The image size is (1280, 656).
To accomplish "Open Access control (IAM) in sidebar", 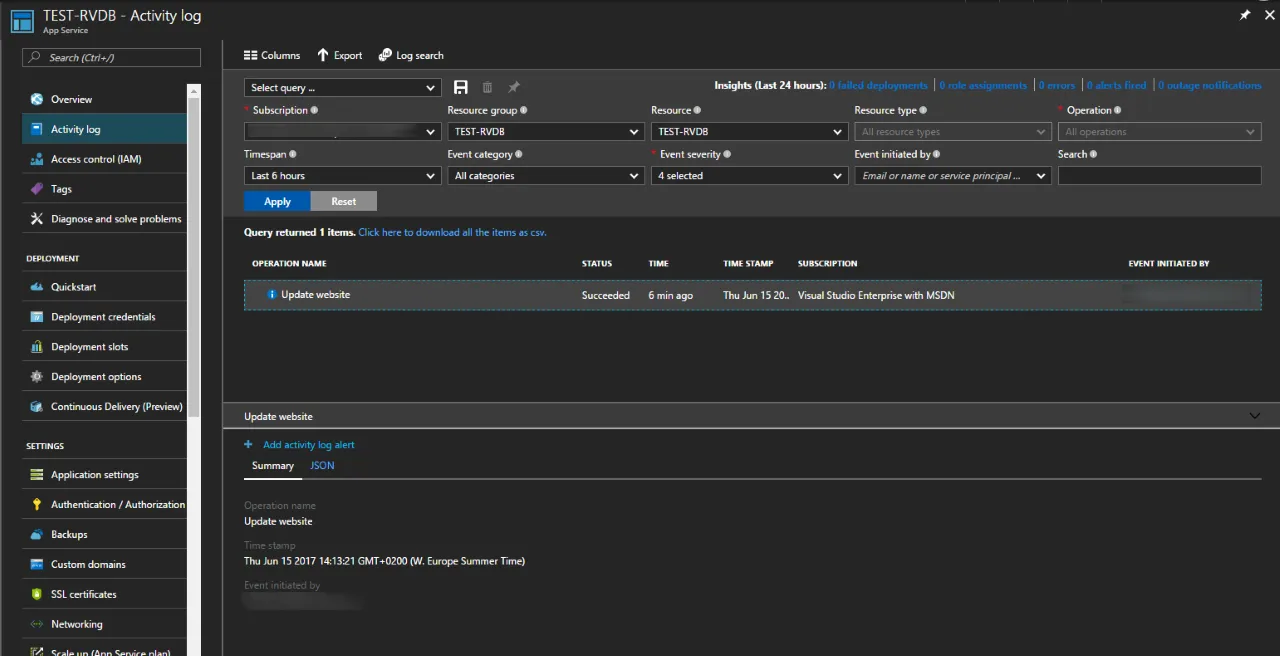I will coord(95,159).
